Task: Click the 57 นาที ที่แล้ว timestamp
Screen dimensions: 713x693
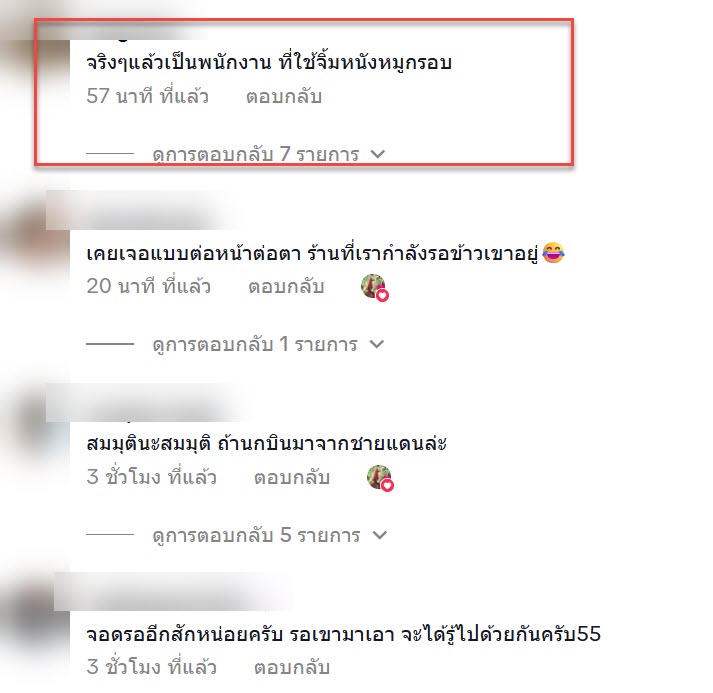Action: [147, 96]
